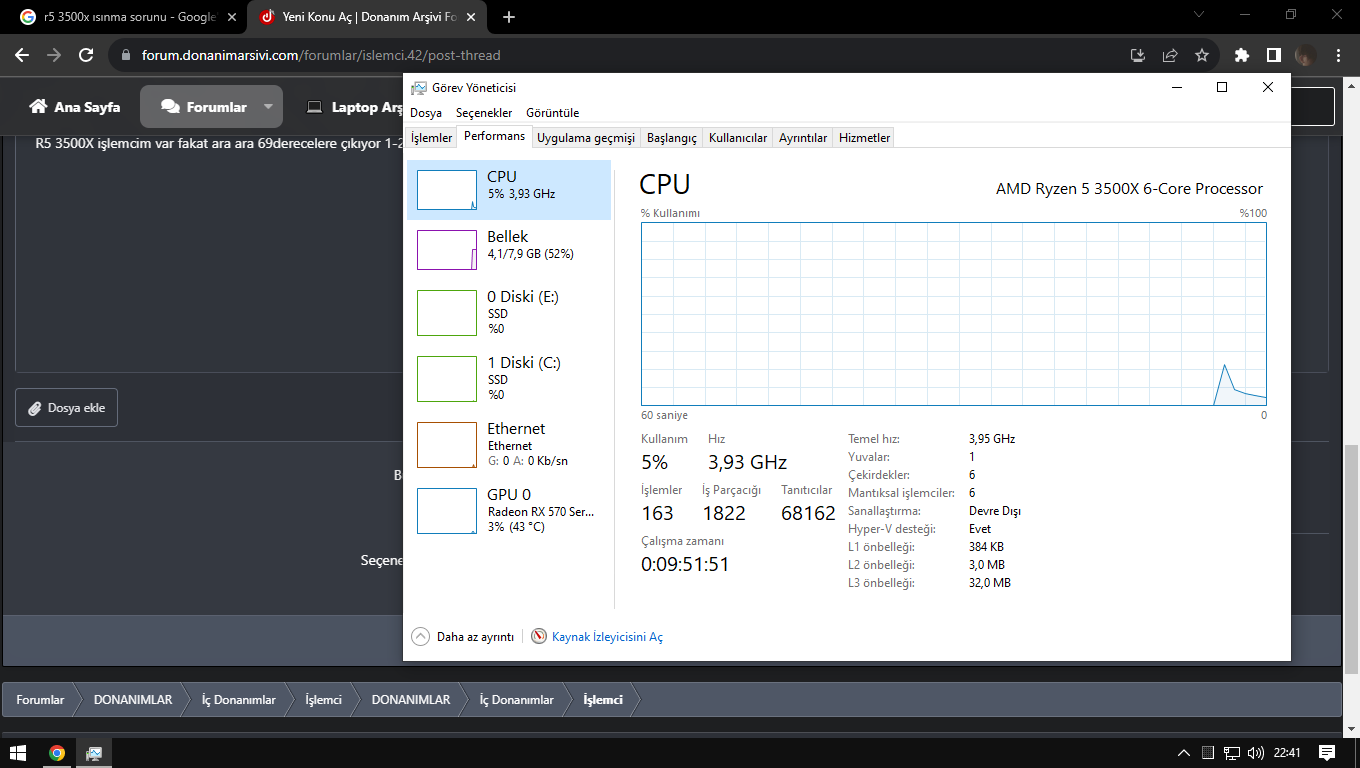Viewport: 1360px width, 768px height.
Task: Click the install page icon in address bar
Action: click(1138, 55)
